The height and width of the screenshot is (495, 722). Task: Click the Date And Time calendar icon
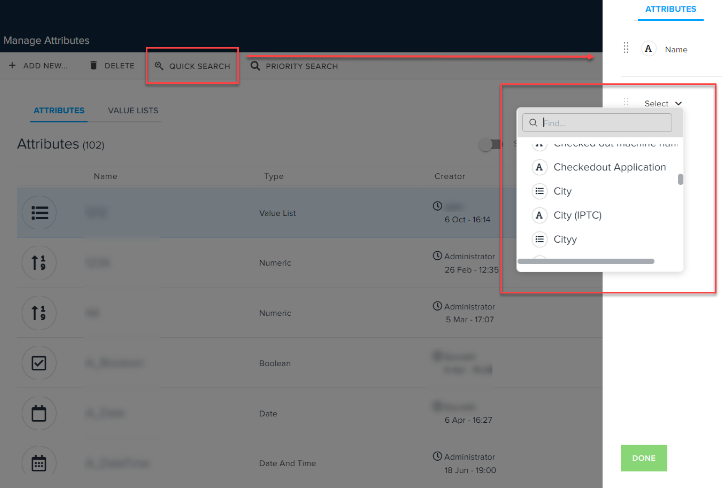tap(39, 463)
